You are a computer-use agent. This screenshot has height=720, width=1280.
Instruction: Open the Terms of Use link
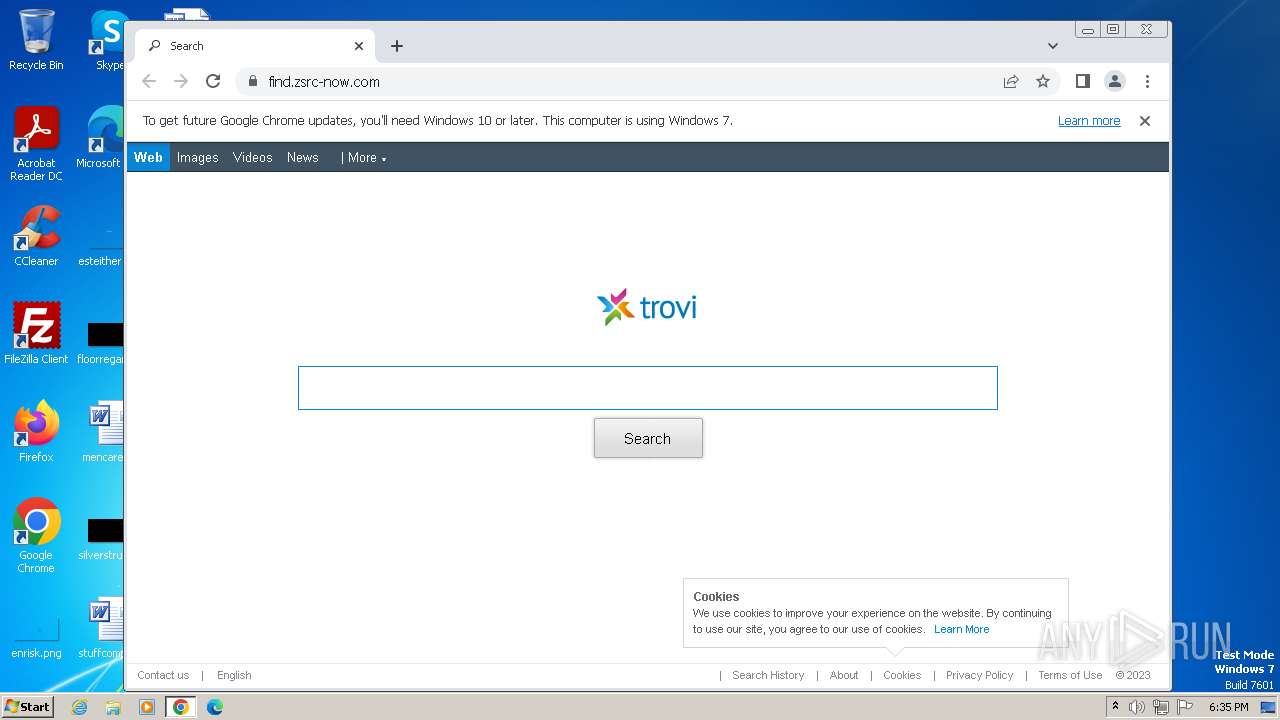(x=1070, y=675)
